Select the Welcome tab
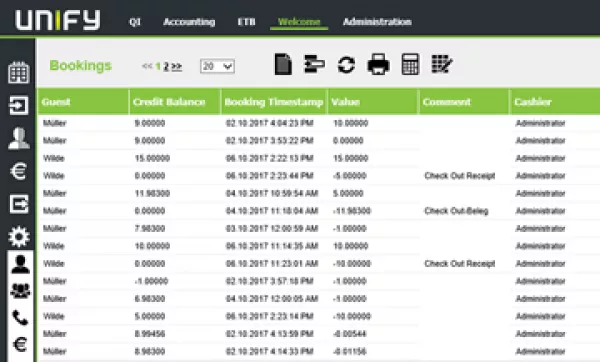 299,22
